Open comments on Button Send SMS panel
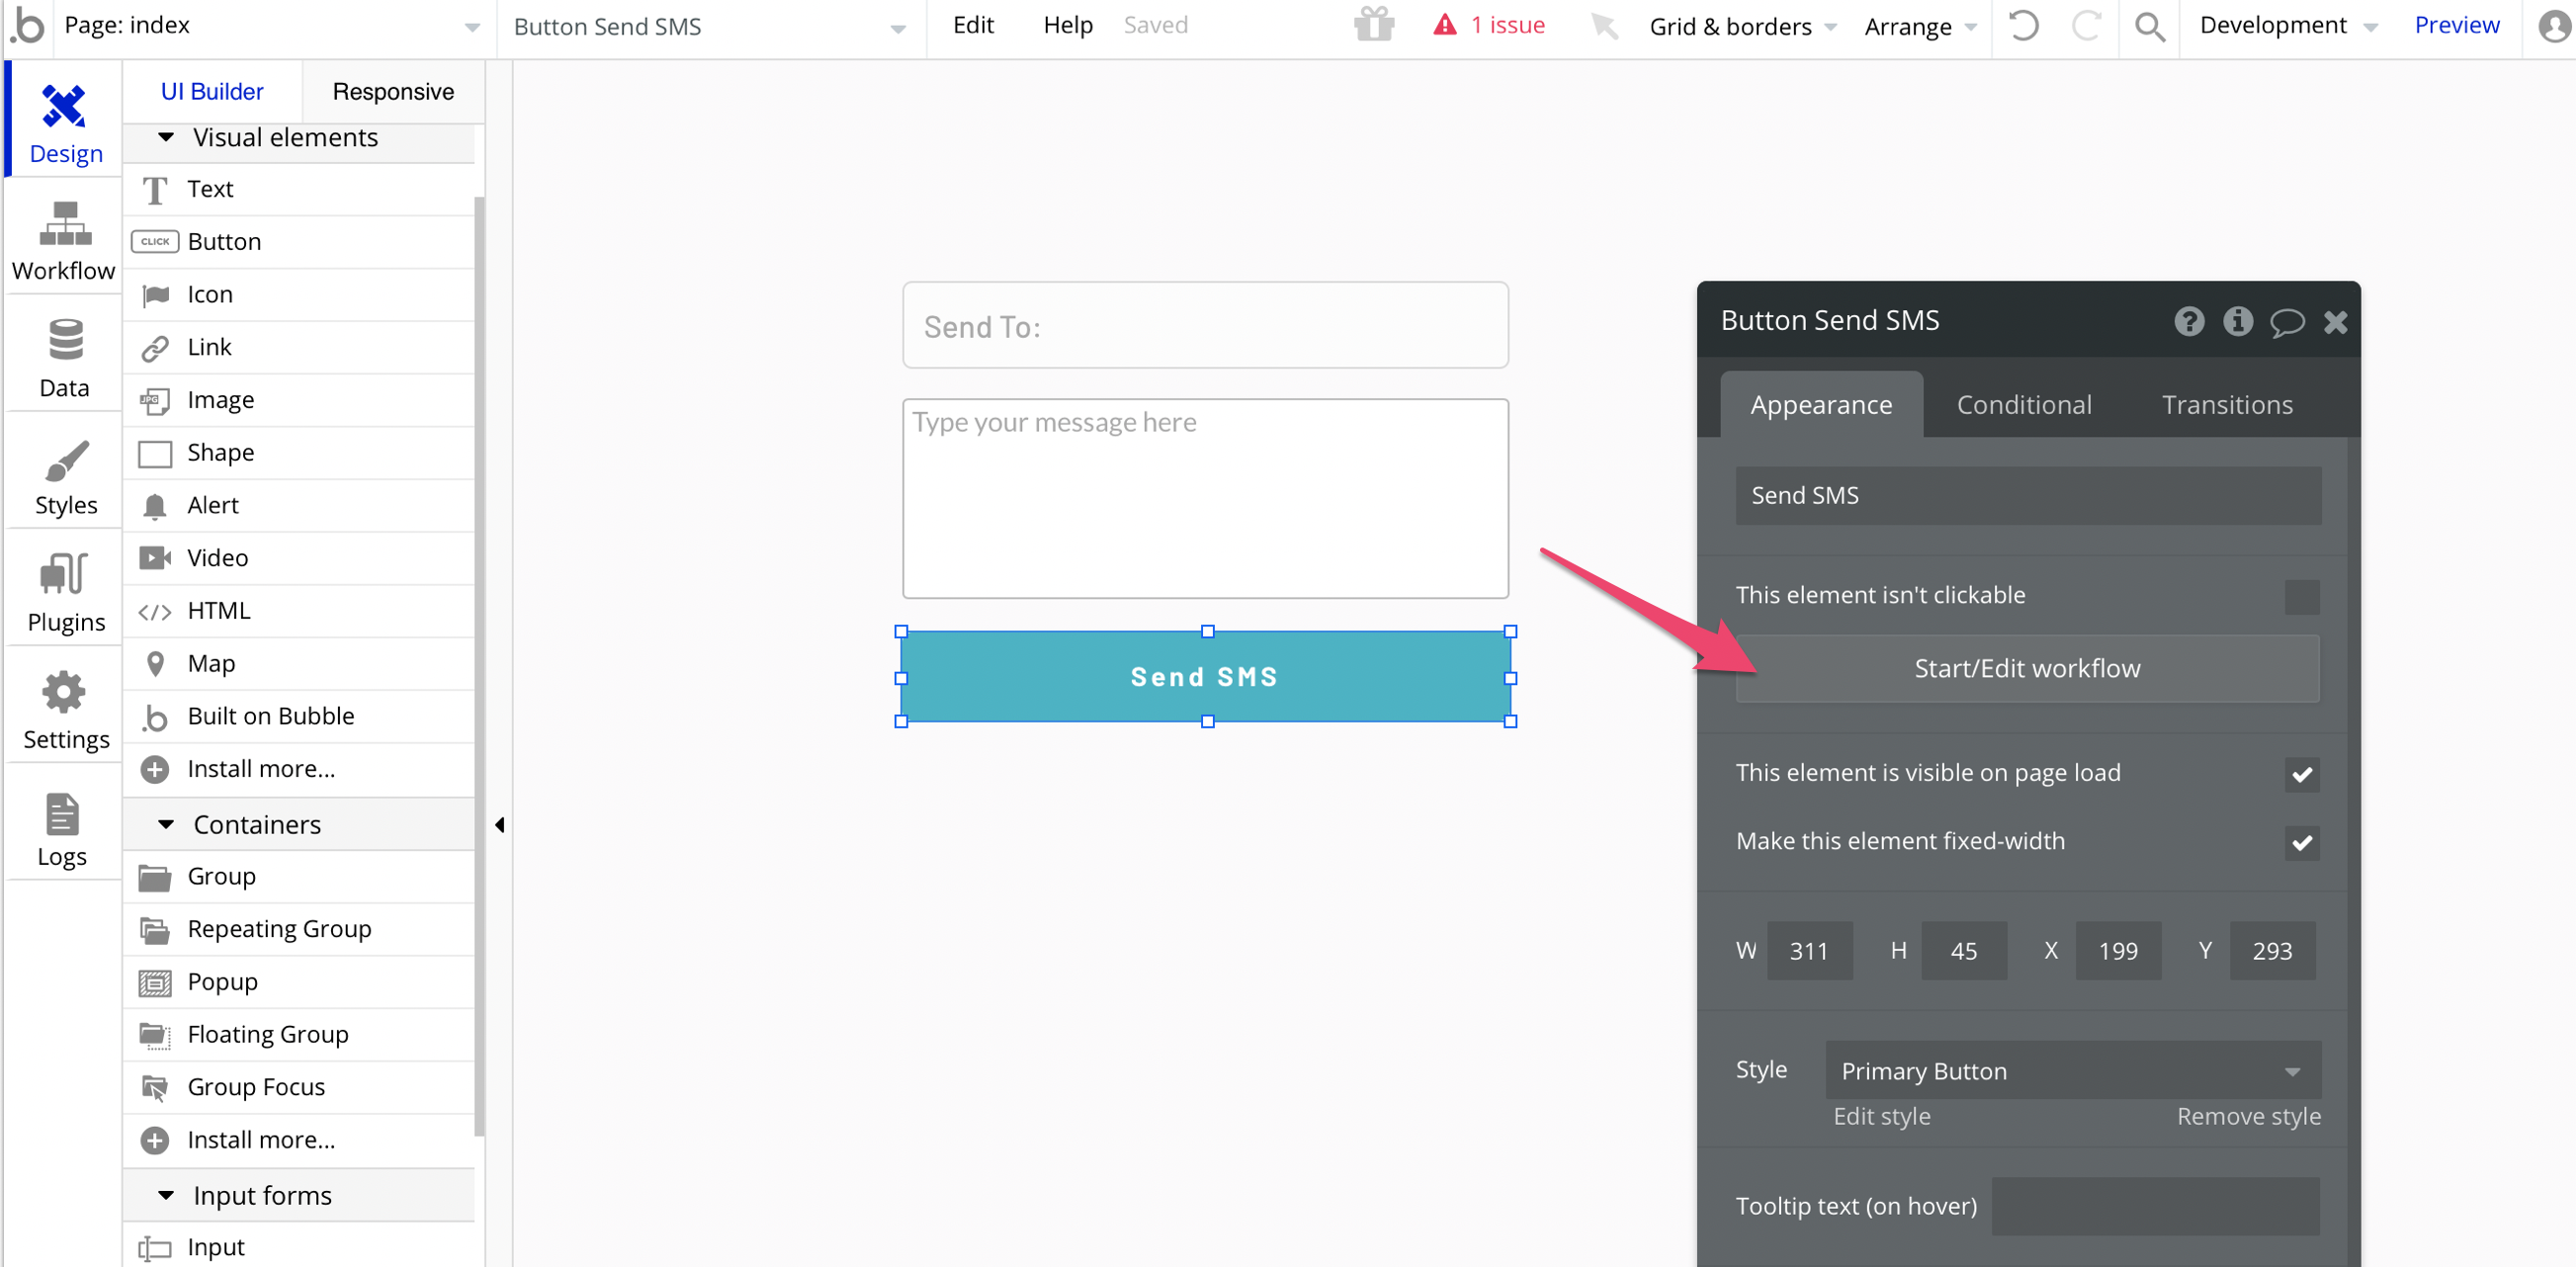The image size is (2576, 1267). (2286, 322)
